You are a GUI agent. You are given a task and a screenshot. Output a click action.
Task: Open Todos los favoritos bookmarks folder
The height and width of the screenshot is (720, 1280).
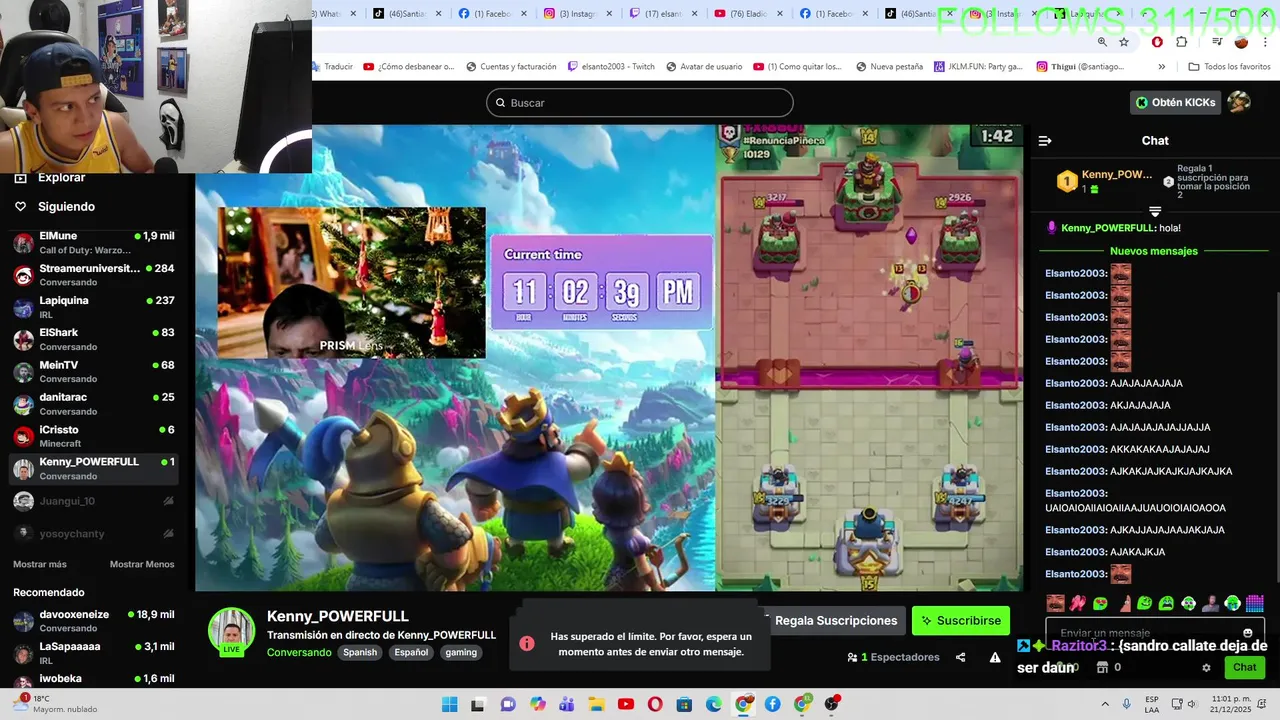point(1229,67)
